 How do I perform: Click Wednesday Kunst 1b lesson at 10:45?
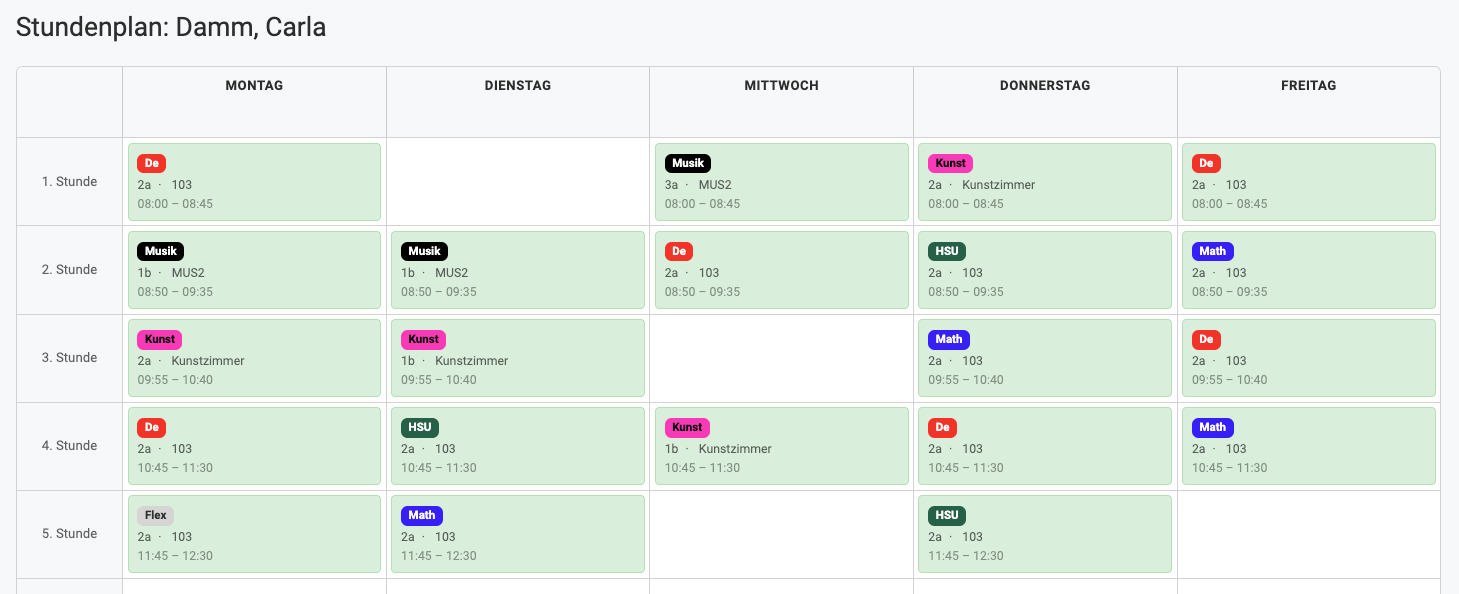(x=782, y=446)
